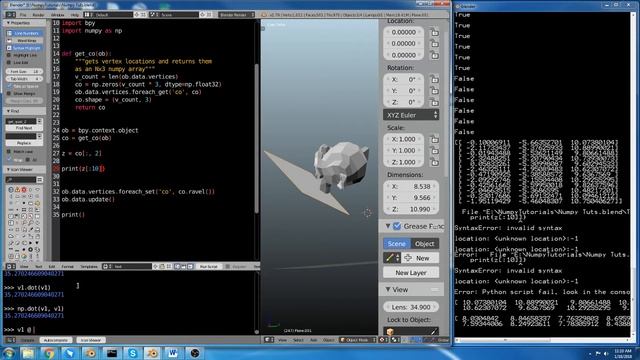This screenshot has height=360, width=640.
Task: Click the Autocomplete button in console
Action: coord(56,340)
